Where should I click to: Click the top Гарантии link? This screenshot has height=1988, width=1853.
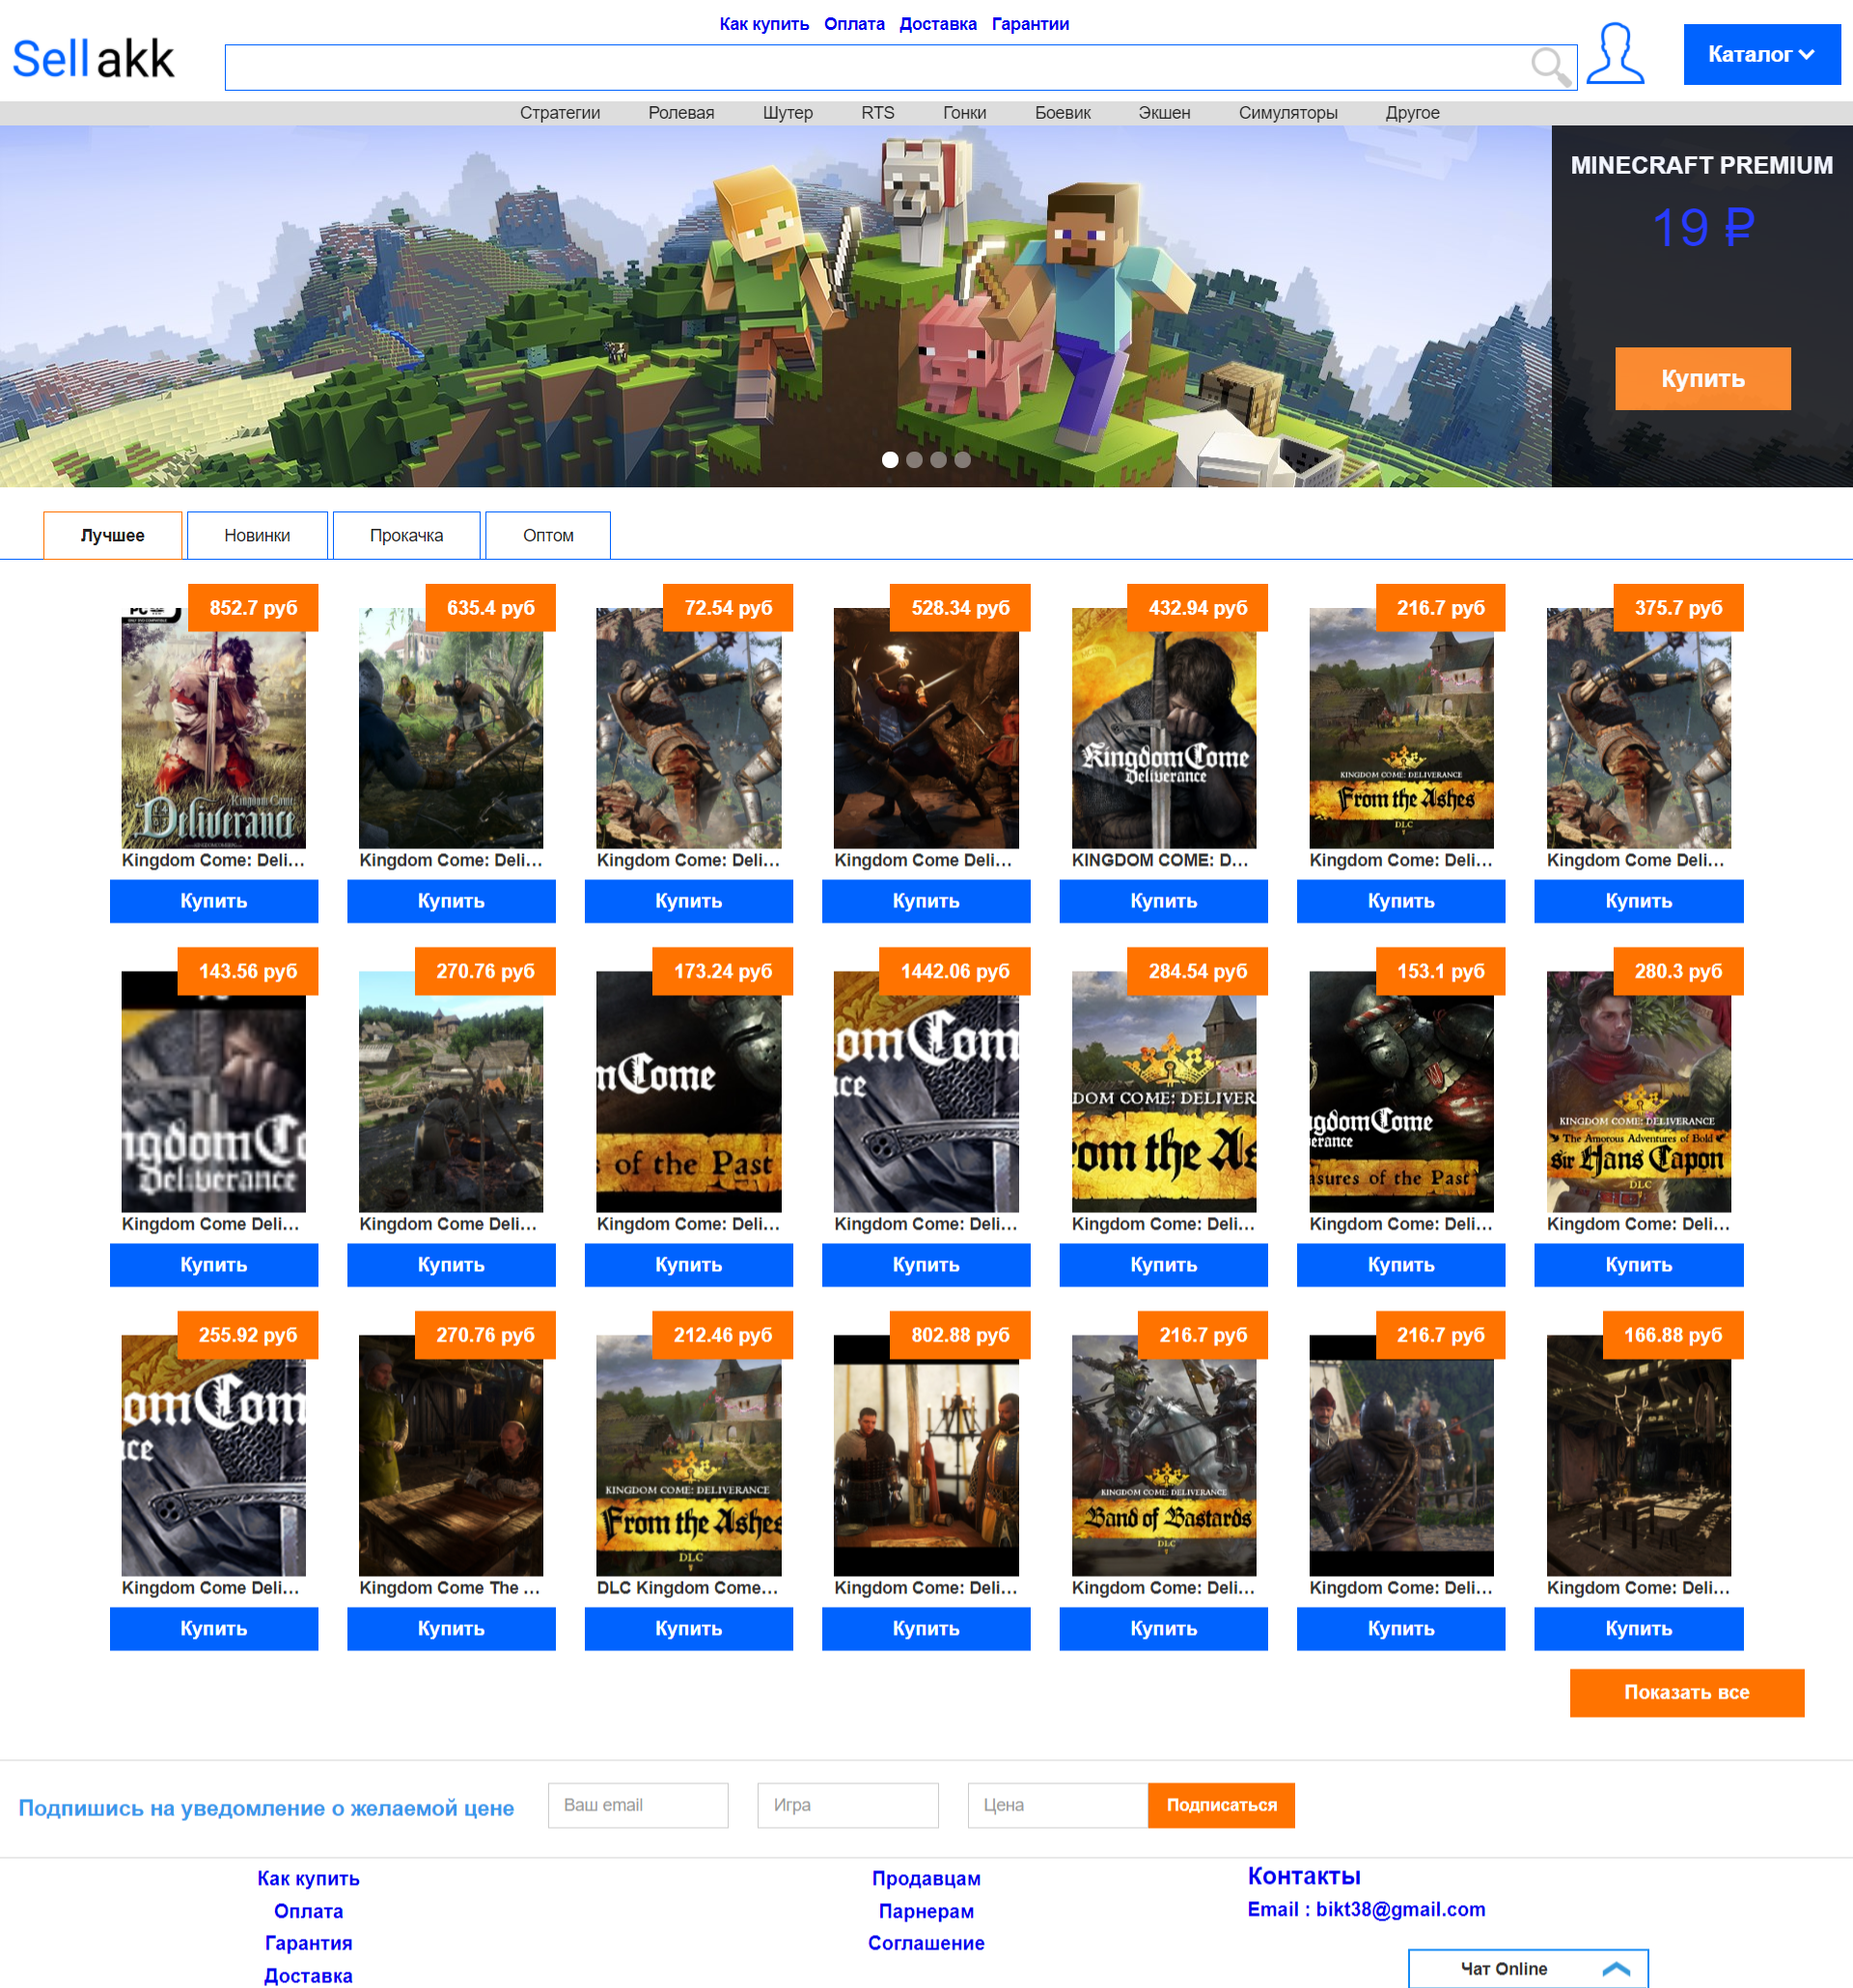(x=1030, y=24)
